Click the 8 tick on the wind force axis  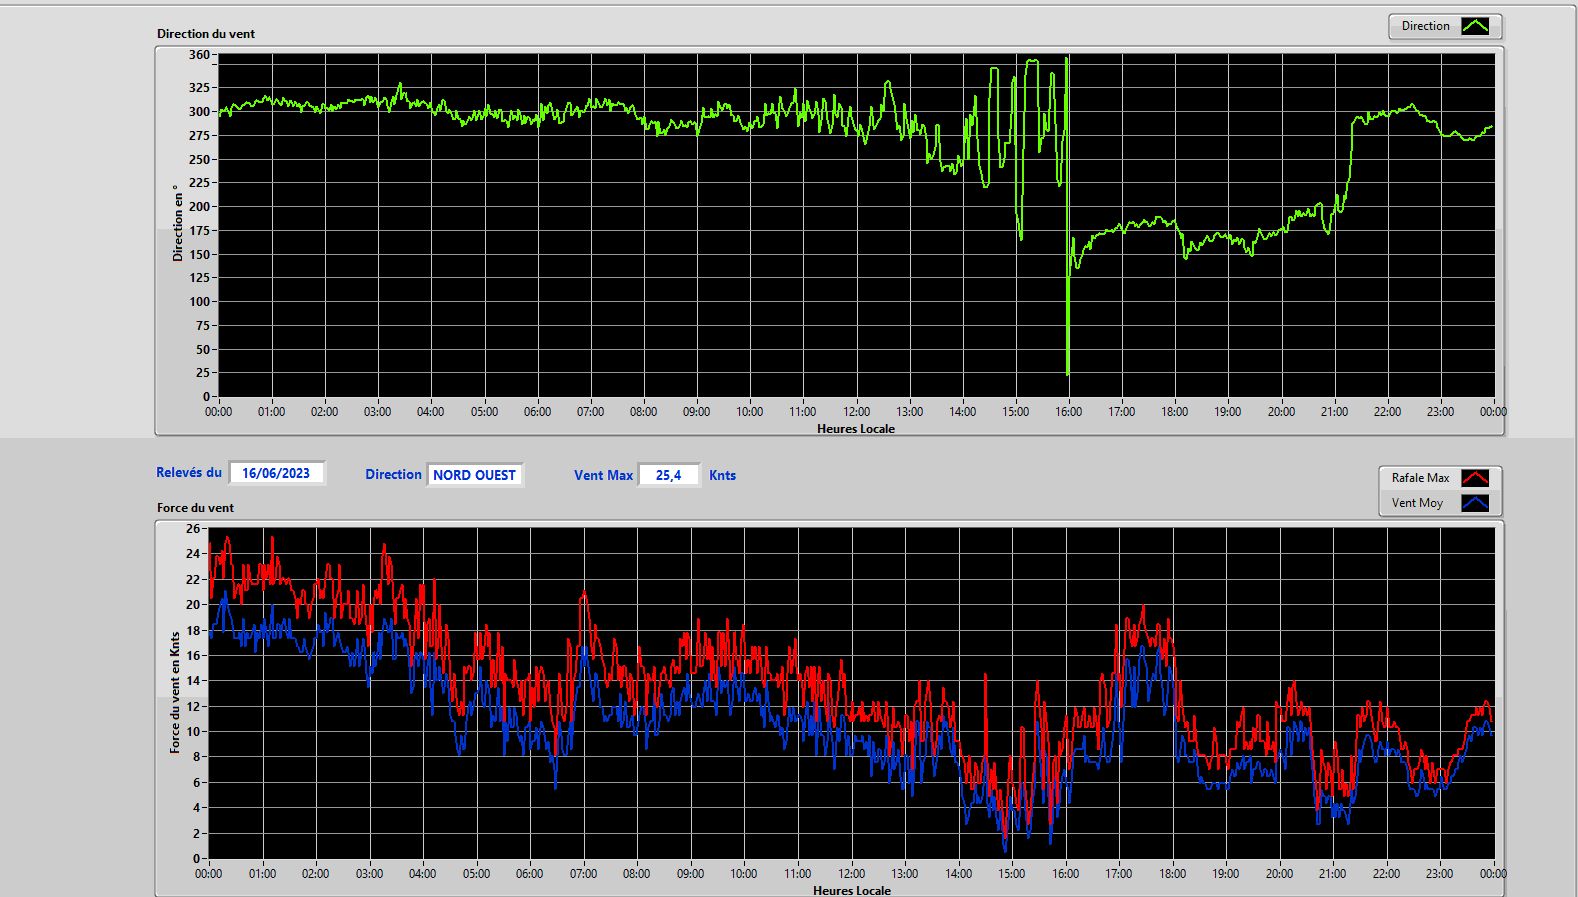click(197, 757)
